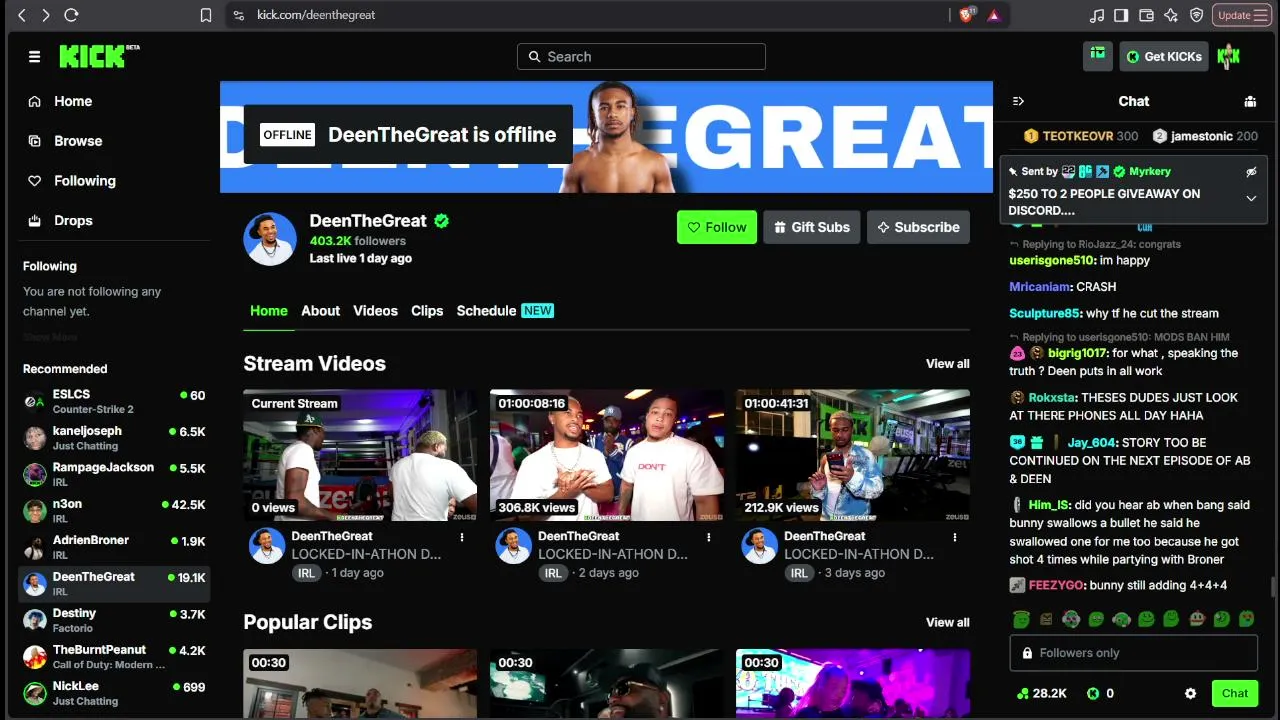The height and width of the screenshot is (720, 1280).
Task: Select the Videos tab
Action: click(x=375, y=311)
